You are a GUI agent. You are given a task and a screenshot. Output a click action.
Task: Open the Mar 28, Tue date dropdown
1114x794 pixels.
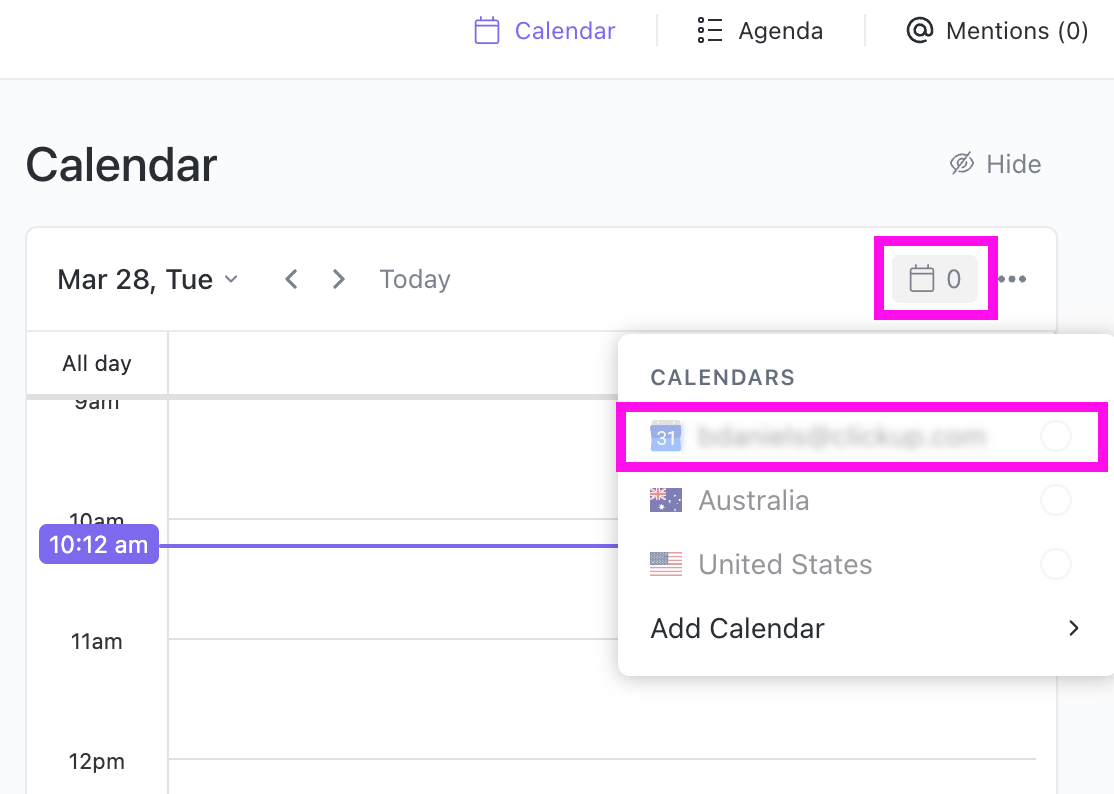148,279
